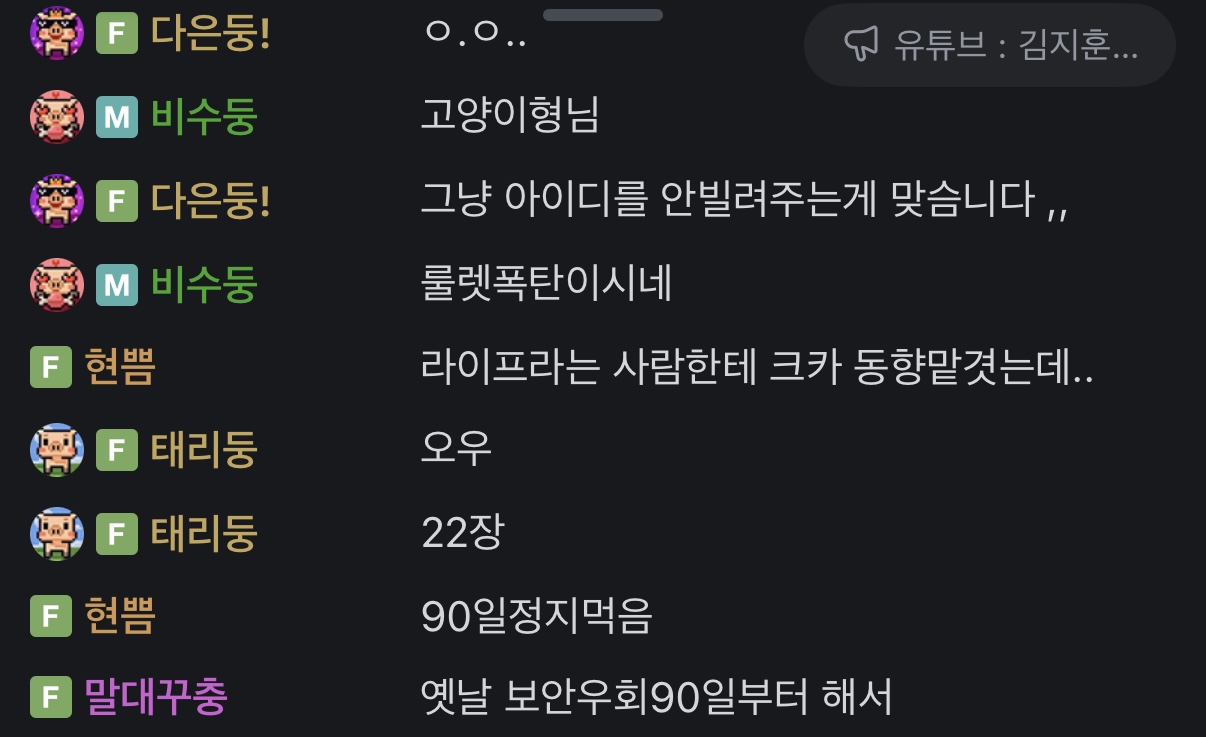
Task: Tap username 태리둥 on the 22장 row
Action: (204, 534)
